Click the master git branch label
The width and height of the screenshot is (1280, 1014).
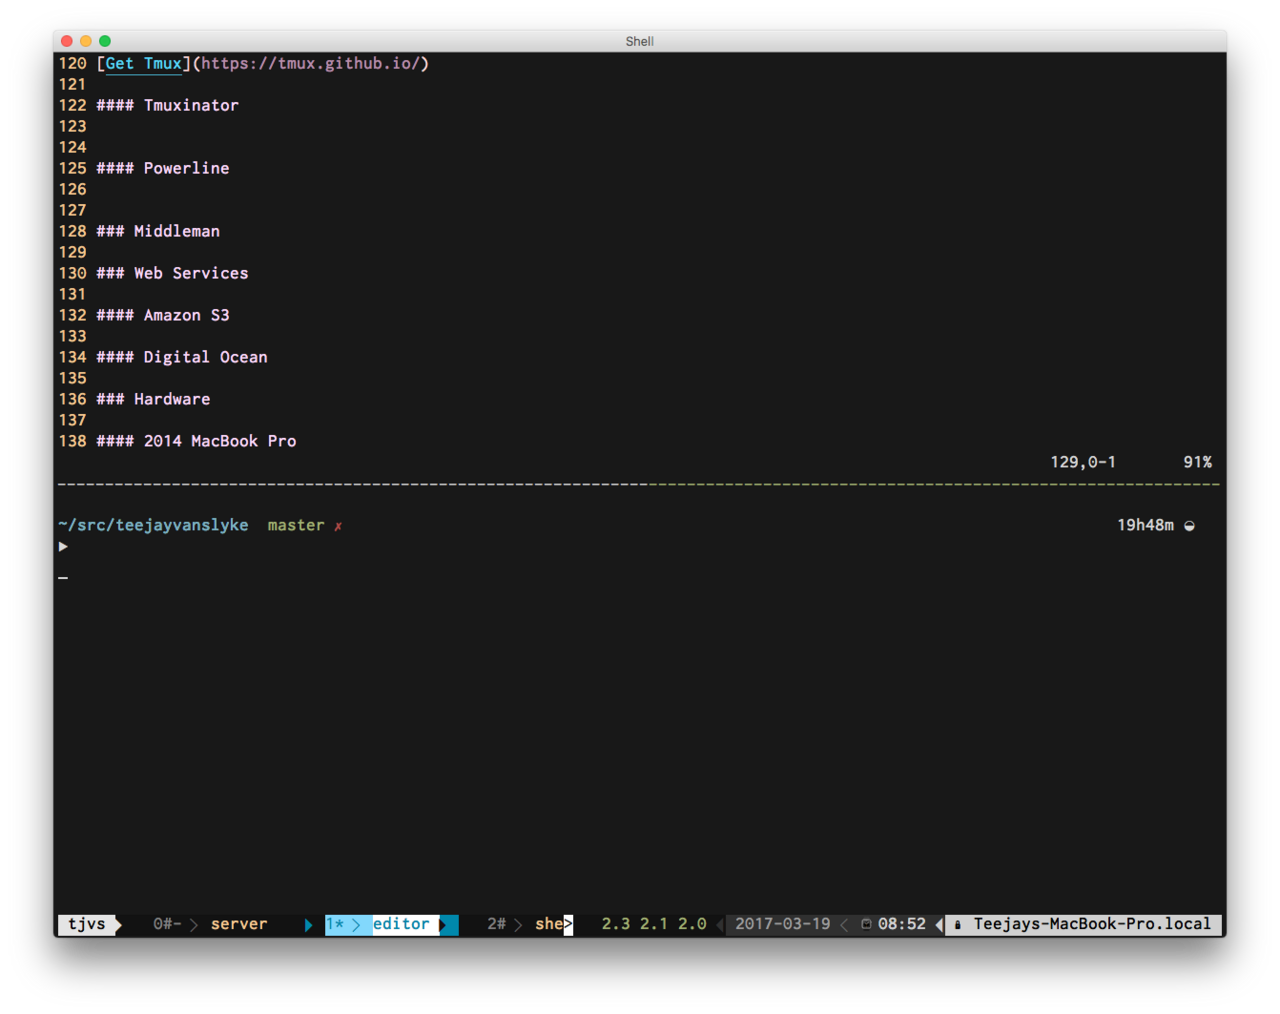point(296,525)
